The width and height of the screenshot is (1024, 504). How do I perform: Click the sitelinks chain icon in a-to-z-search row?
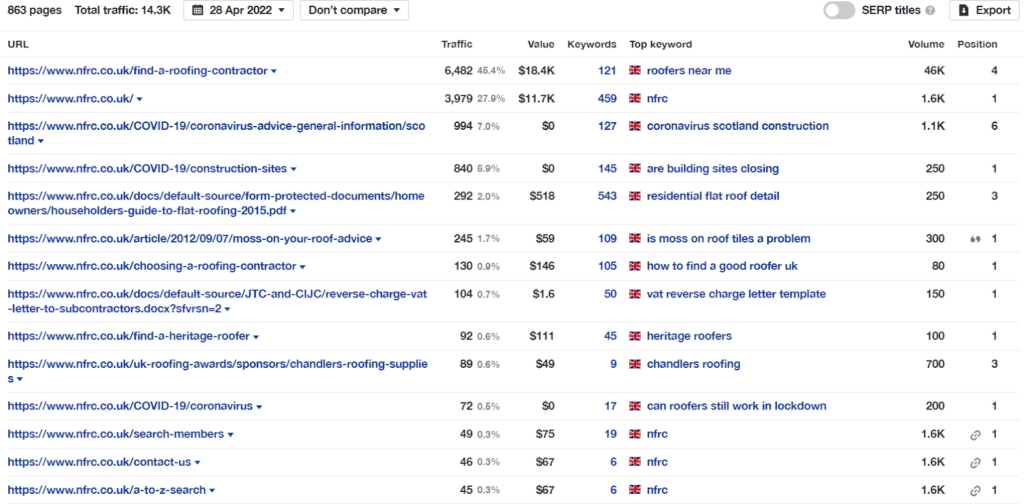tap(976, 491)
